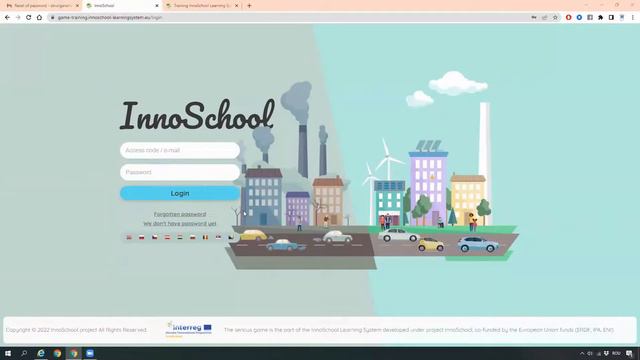This screenshot has height=360, width=640.
Task: Close the Training InnoSchool Learning tab
Action: pyautogui.click(x=236, y=6)
